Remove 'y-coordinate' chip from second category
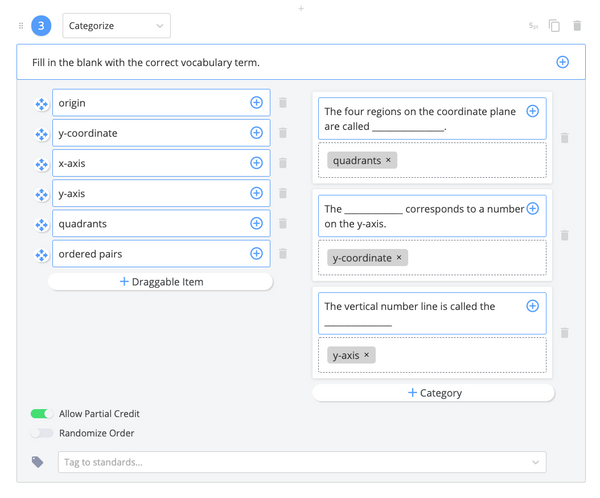The image size is (600, 498). tap(399, 258)
